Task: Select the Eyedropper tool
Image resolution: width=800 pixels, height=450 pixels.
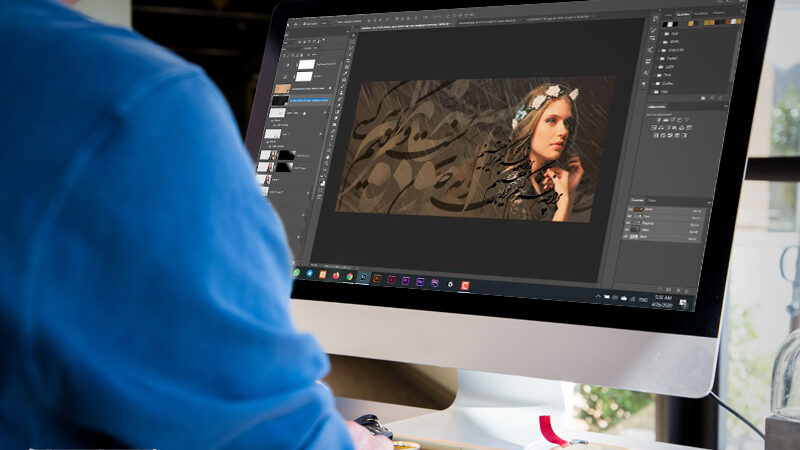Action: pos(346,73)
